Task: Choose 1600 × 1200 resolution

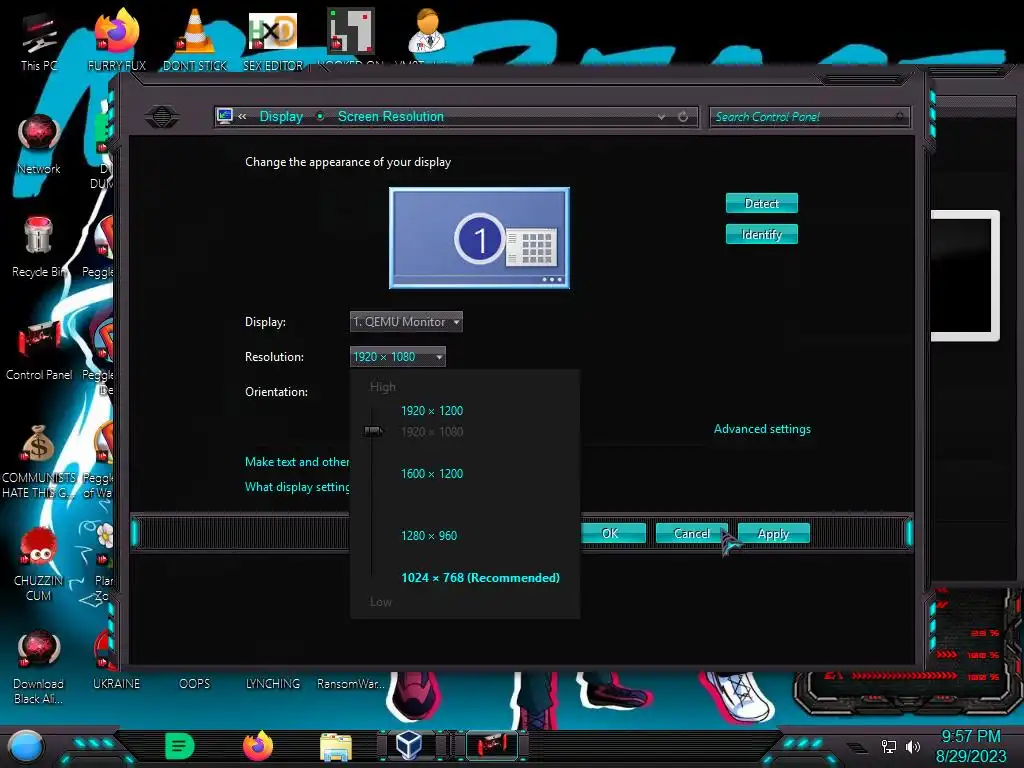Action: [432, 473]
